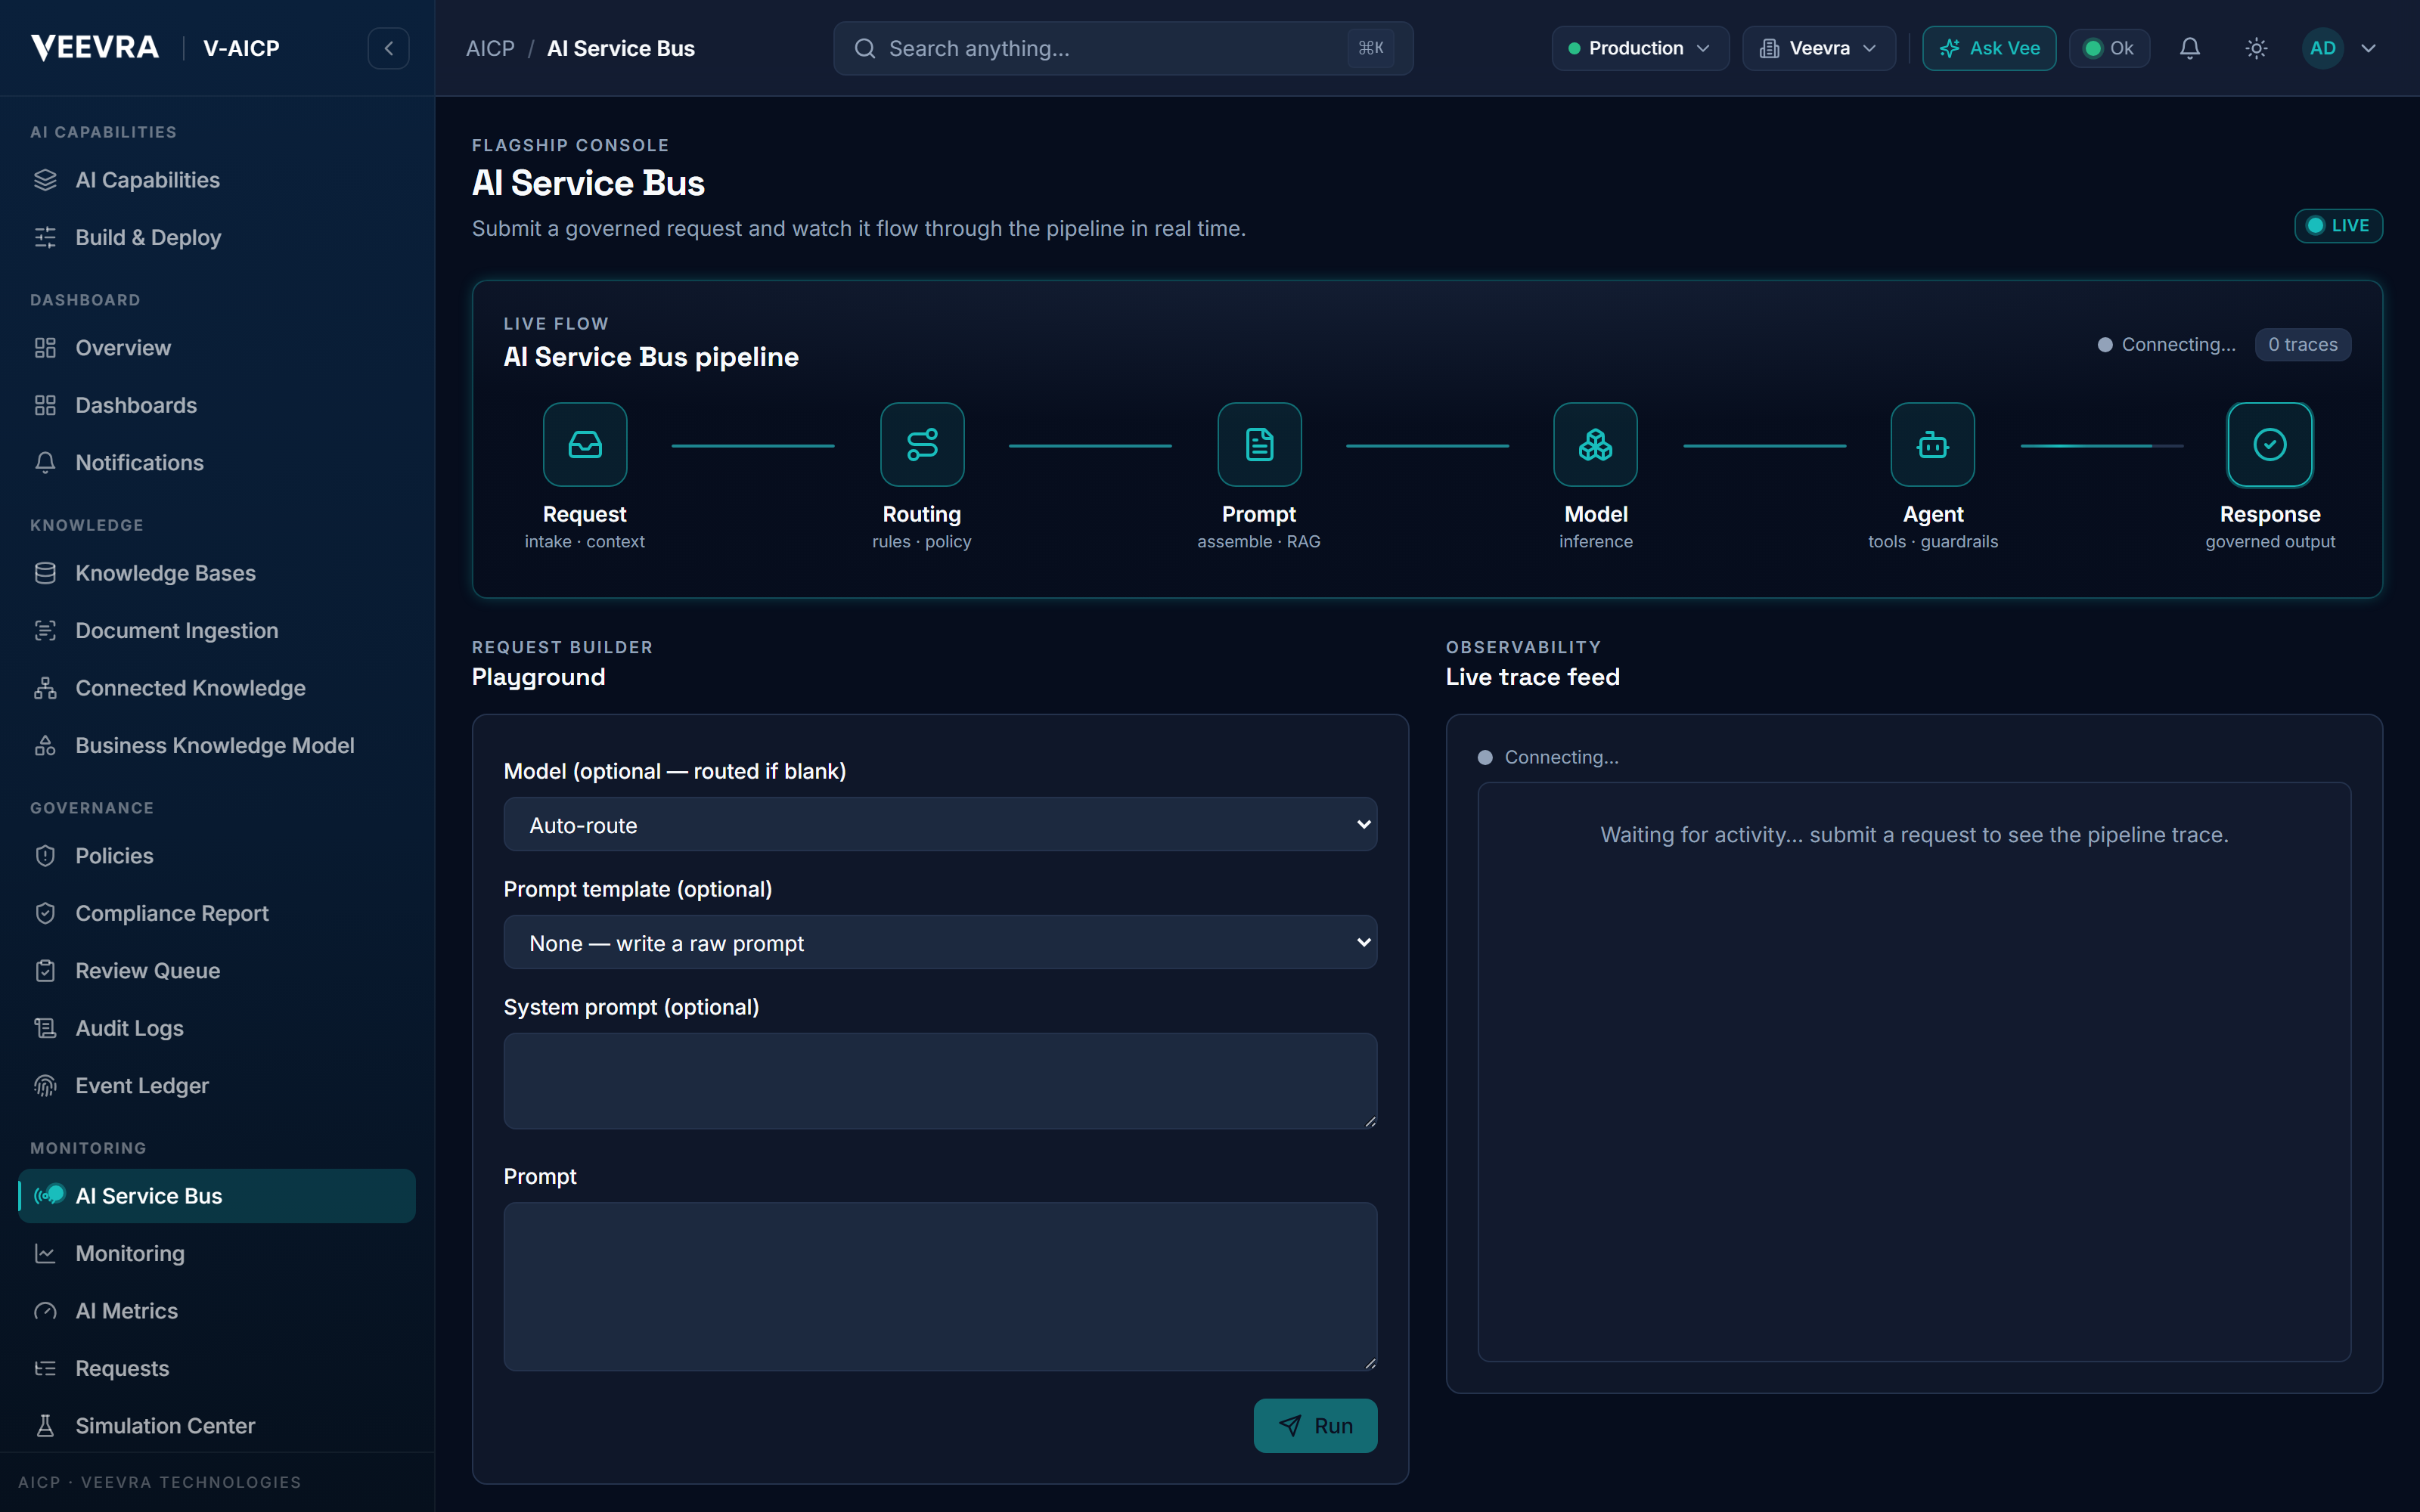Navigate to Monitoring in sidebar
Image resolution: width=2420 pixels, height=1512 pixels.
pyautogui.click(x=217, y=1253)
